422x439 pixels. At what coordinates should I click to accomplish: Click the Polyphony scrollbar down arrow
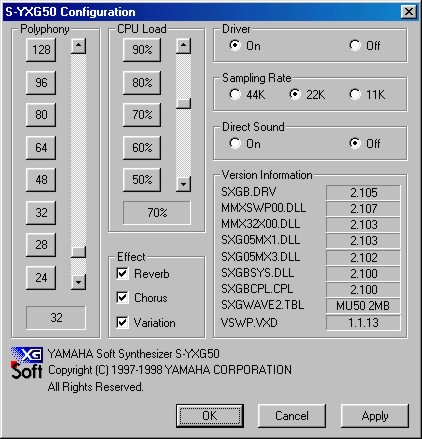click(78, 282)
